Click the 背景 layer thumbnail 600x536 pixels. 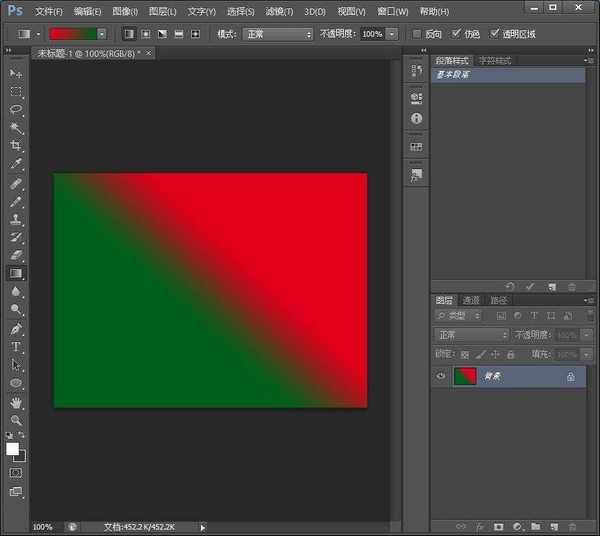click(x=465, y=377)
